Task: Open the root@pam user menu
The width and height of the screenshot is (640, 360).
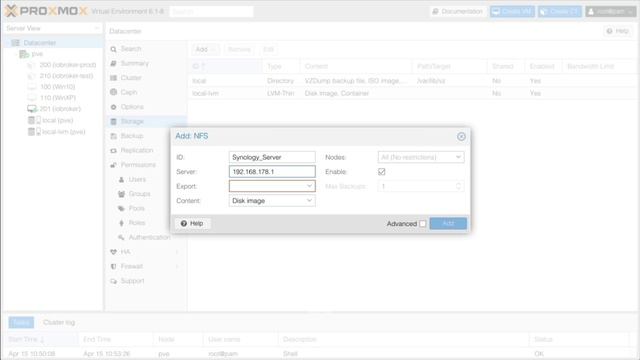Action: [x=611, y=11]
